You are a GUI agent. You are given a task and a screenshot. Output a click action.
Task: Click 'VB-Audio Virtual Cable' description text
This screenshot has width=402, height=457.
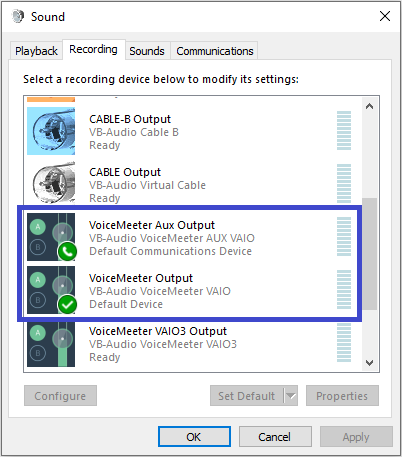coord(147,185)
